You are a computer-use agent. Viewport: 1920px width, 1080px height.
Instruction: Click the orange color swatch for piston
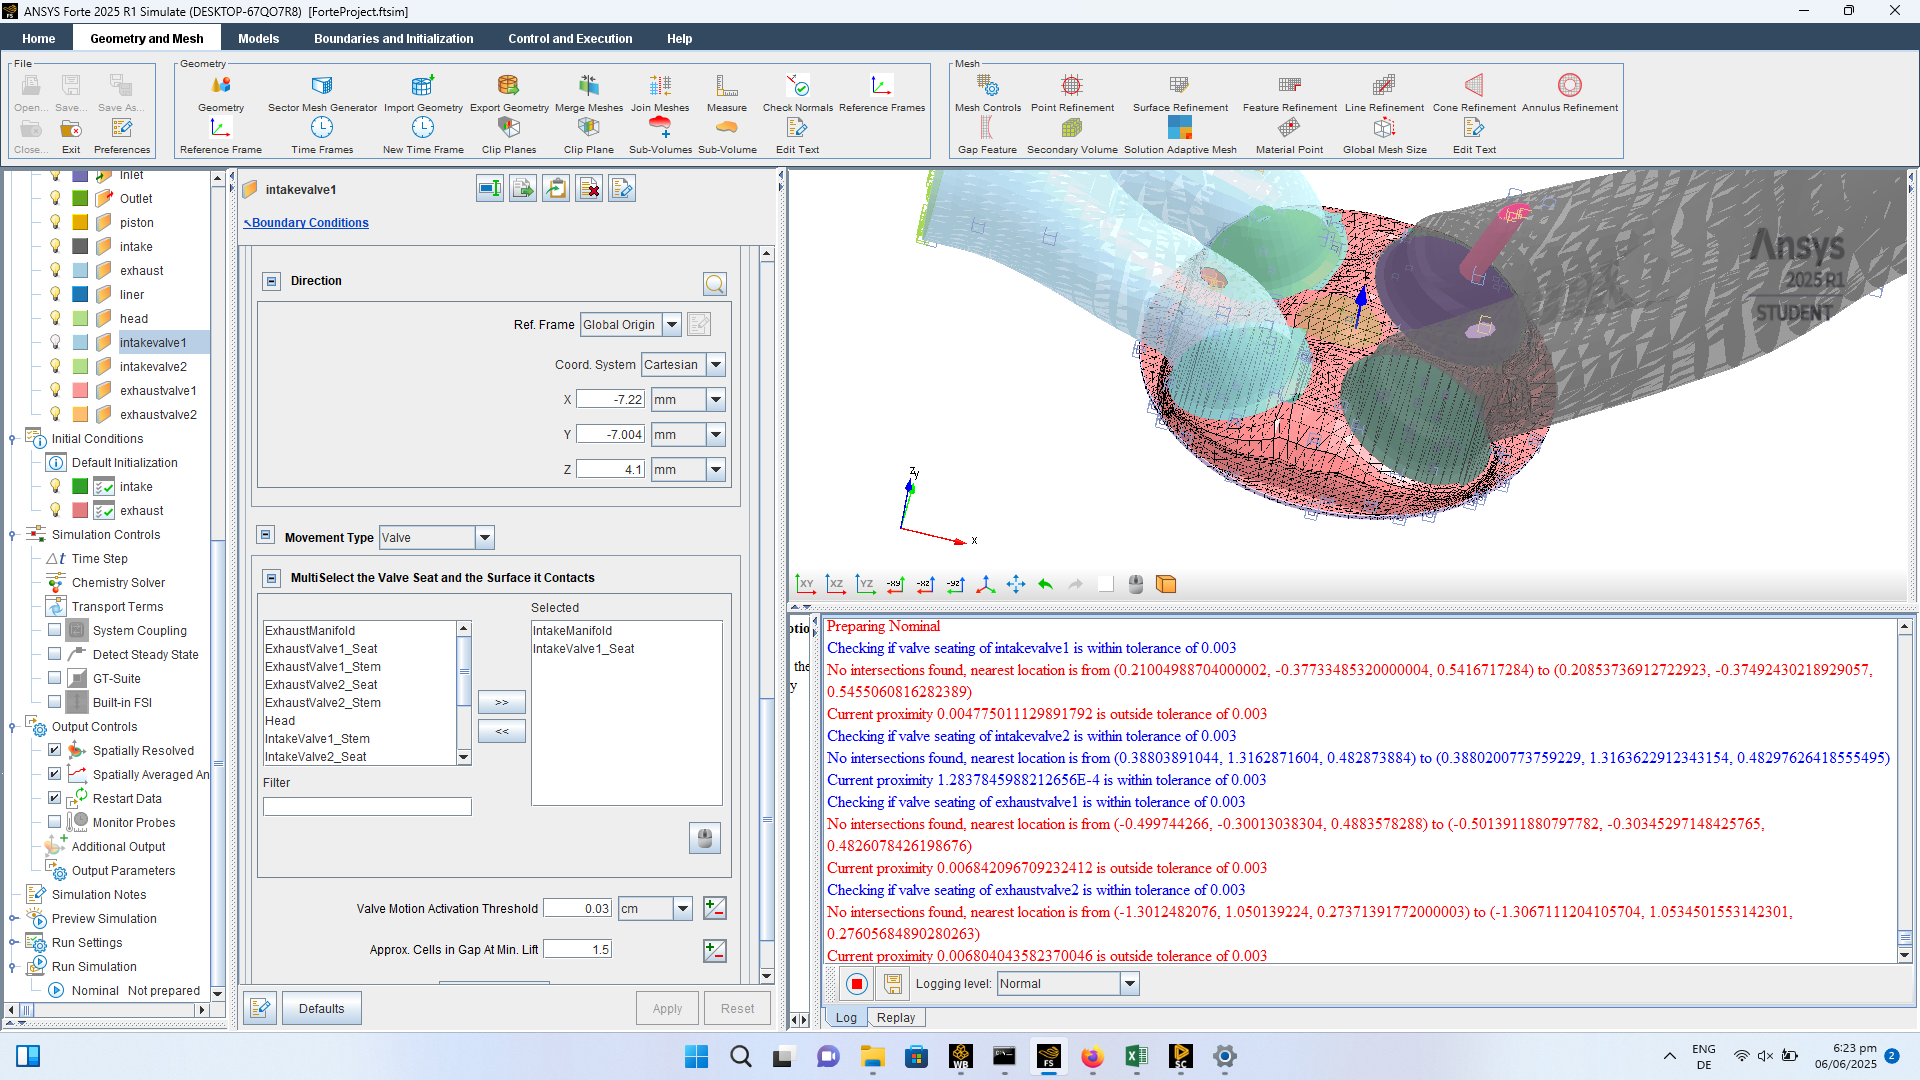80,222
